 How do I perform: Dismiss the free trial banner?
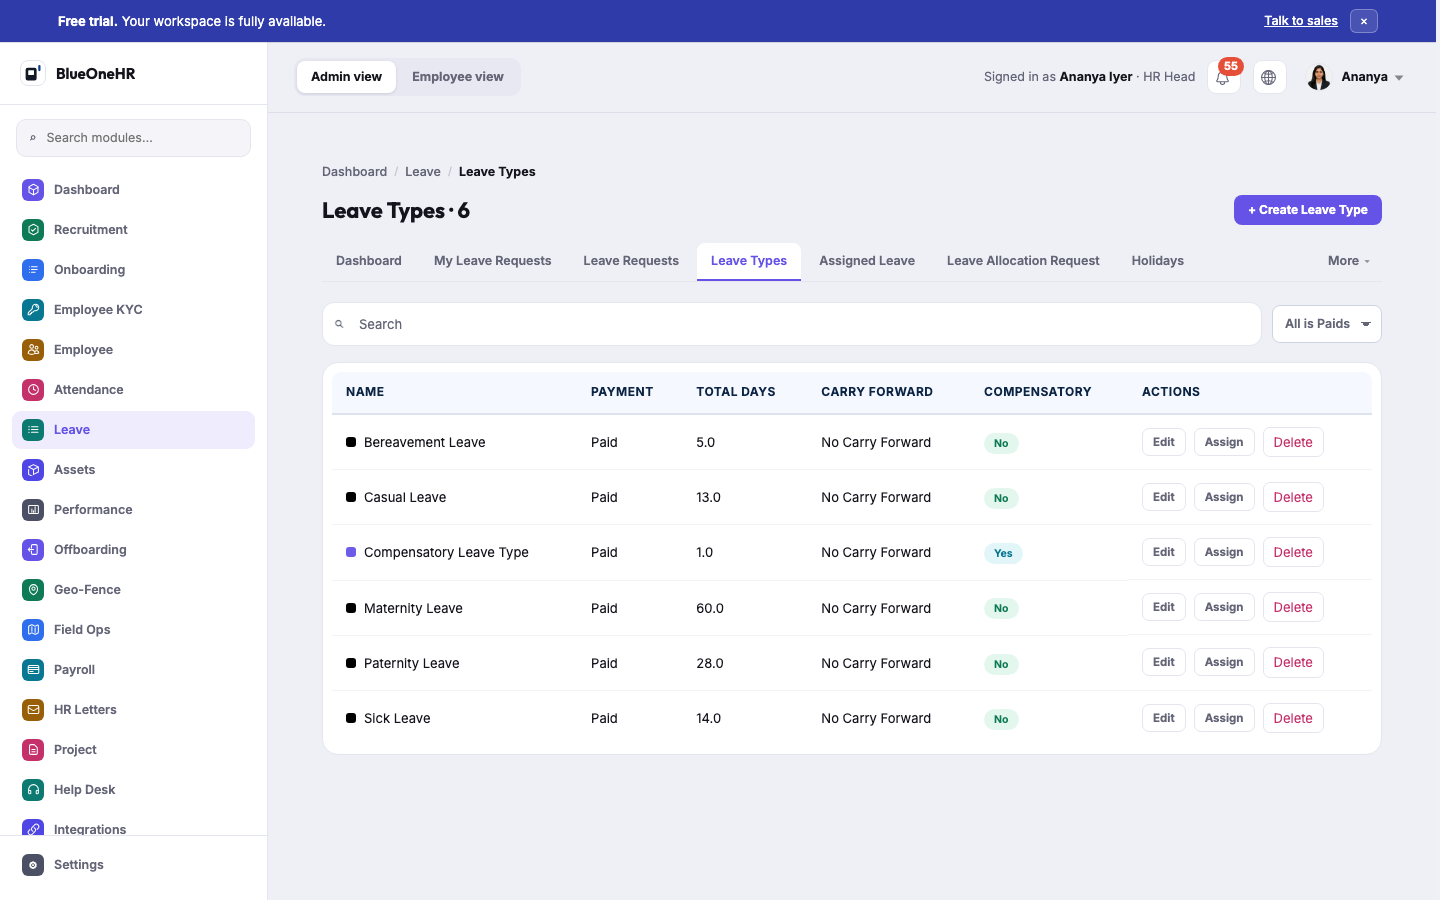1363,21
